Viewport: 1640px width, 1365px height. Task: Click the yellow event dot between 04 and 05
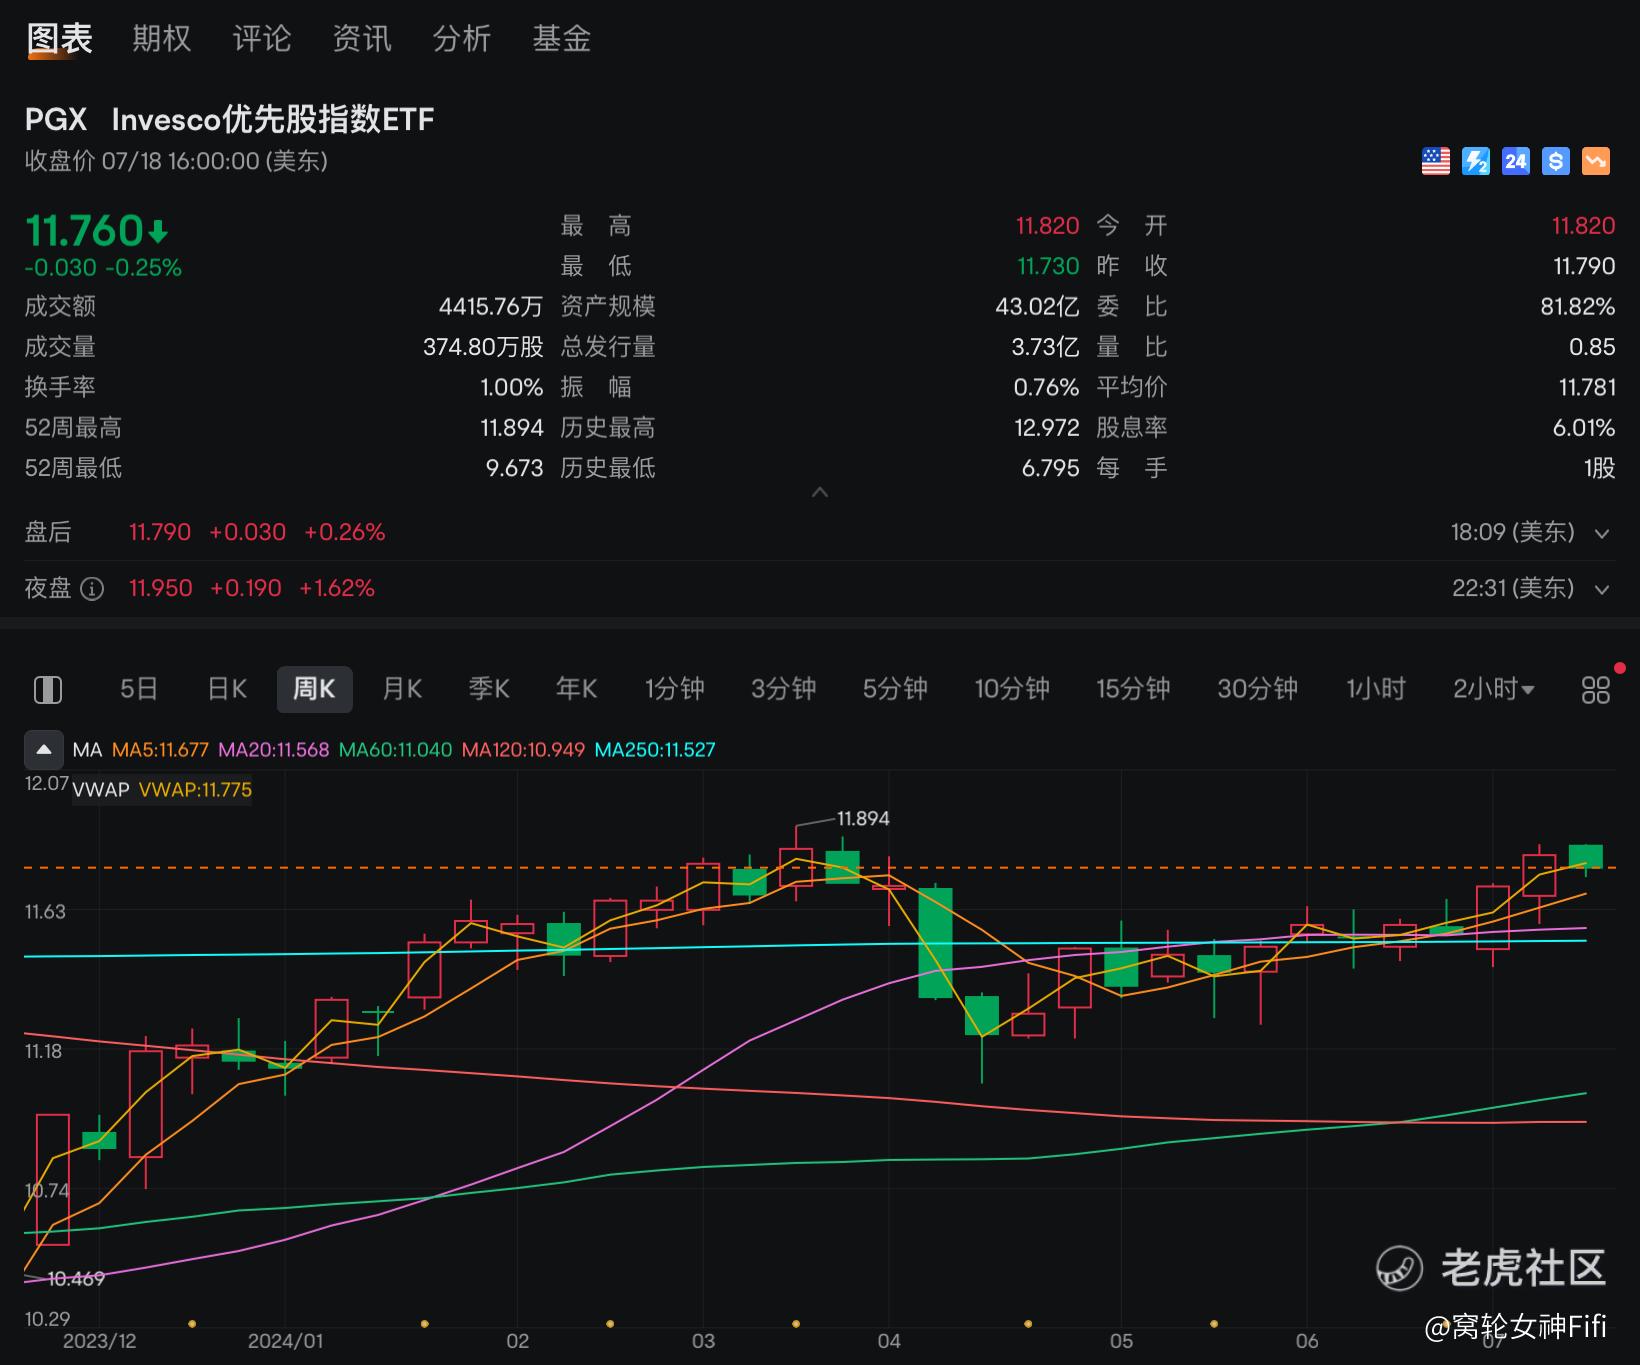coord(1028,1324)
